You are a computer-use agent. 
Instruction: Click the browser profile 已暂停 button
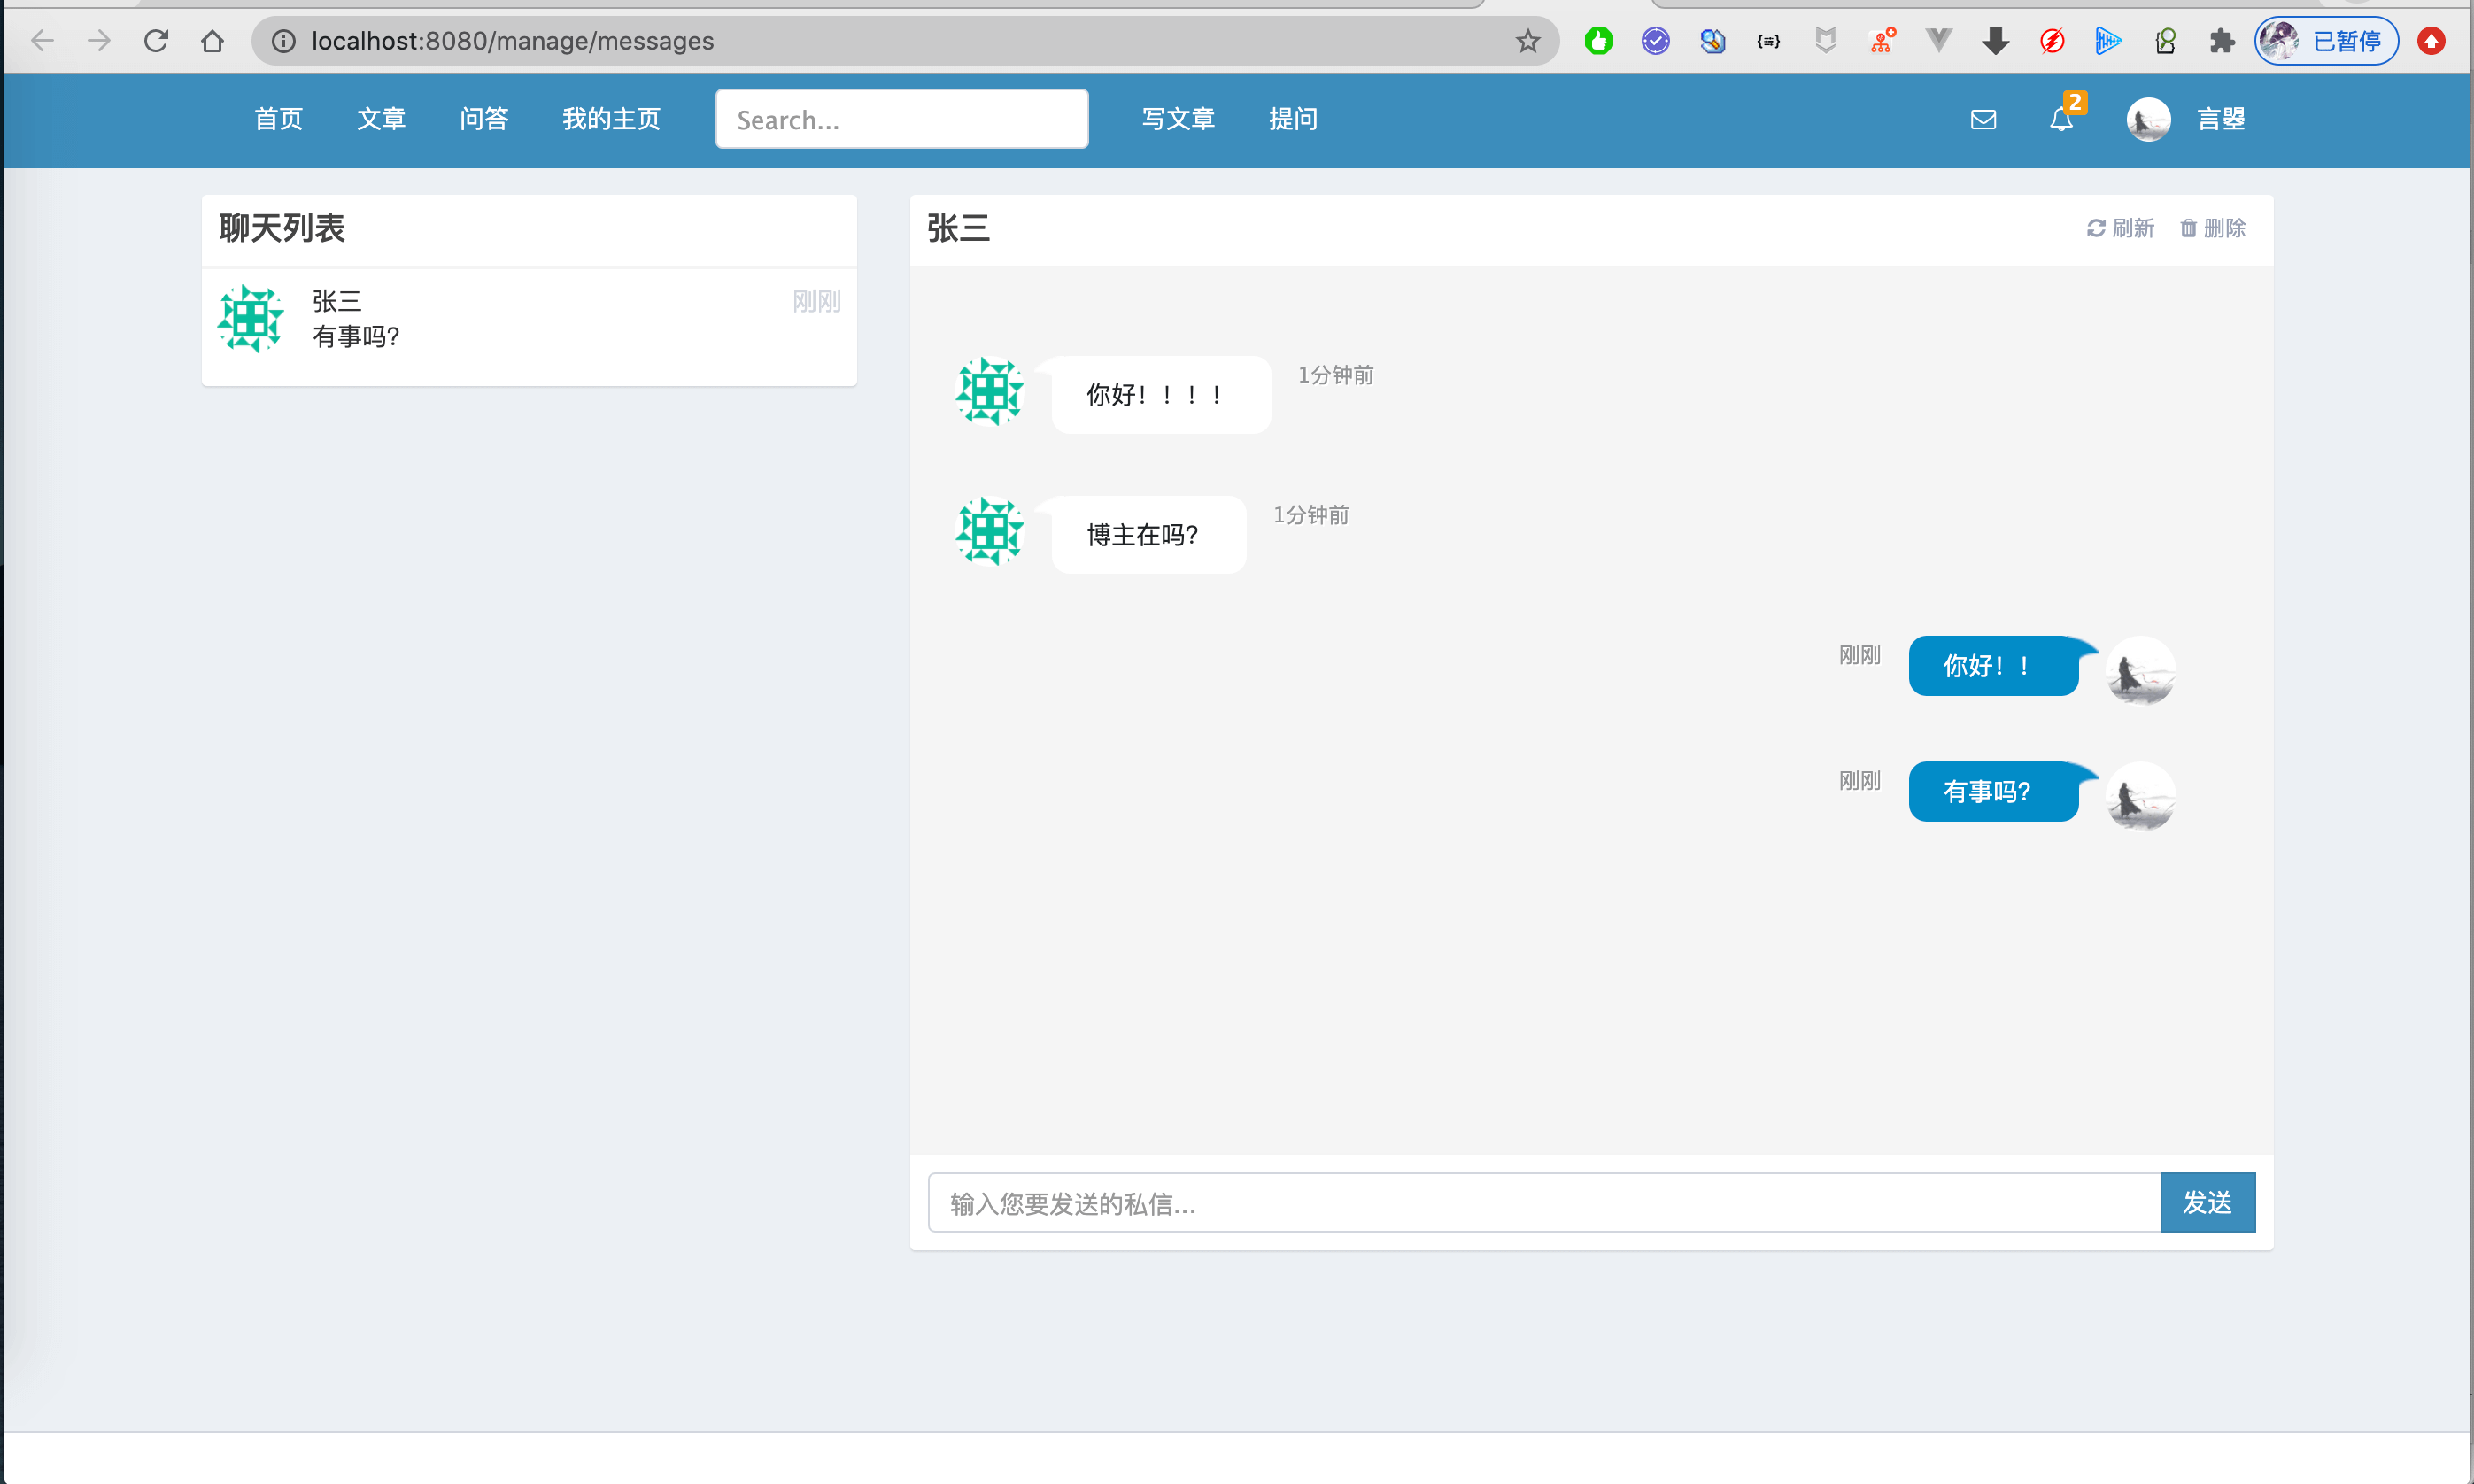click(2325, 41)
